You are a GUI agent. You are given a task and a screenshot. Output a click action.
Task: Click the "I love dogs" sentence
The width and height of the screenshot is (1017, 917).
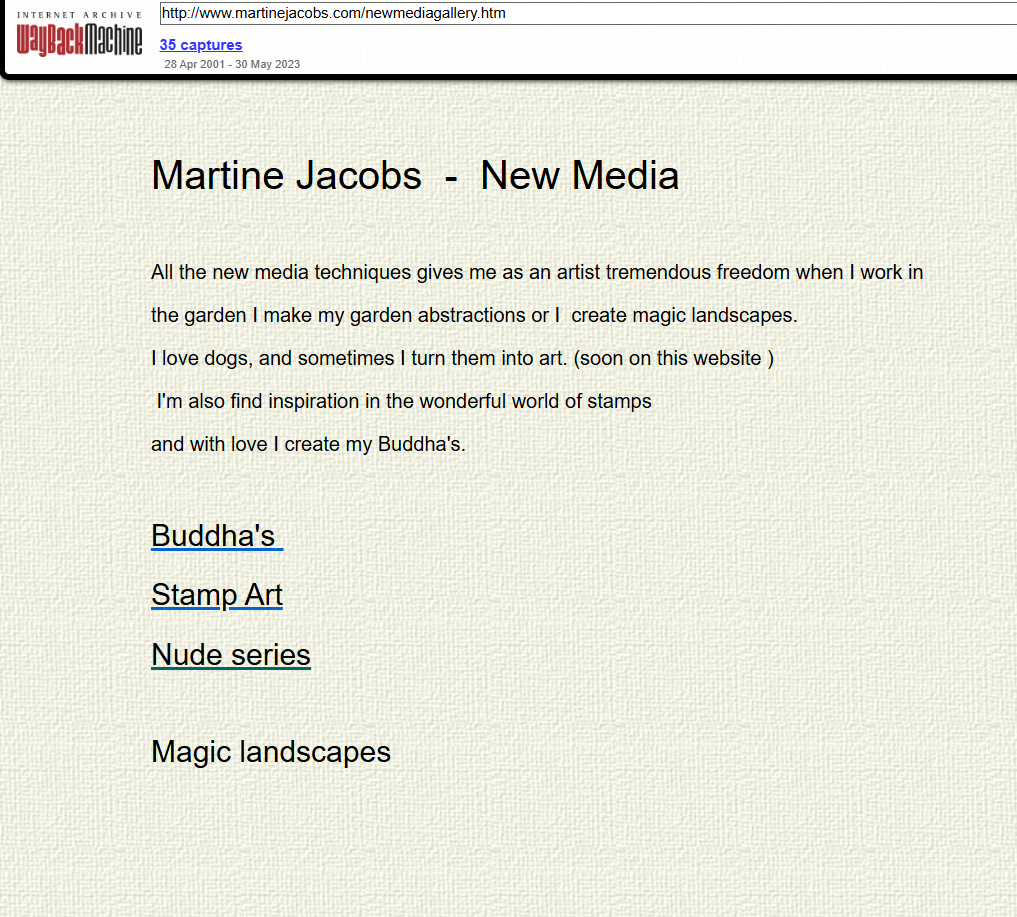coord(359,358)
